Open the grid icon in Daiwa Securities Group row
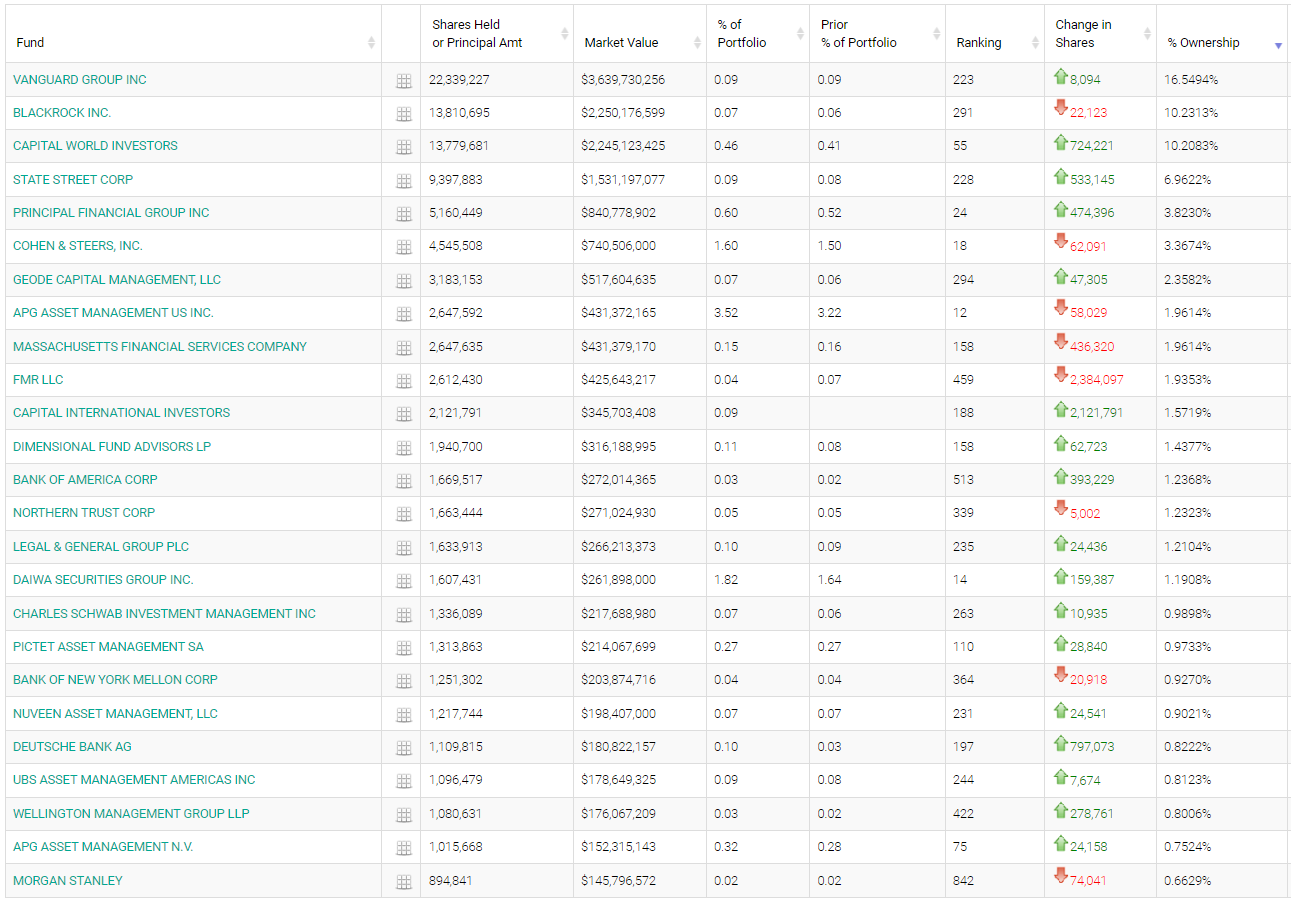The height and width of the screenshot is (903, 1291). coord(404,581)
